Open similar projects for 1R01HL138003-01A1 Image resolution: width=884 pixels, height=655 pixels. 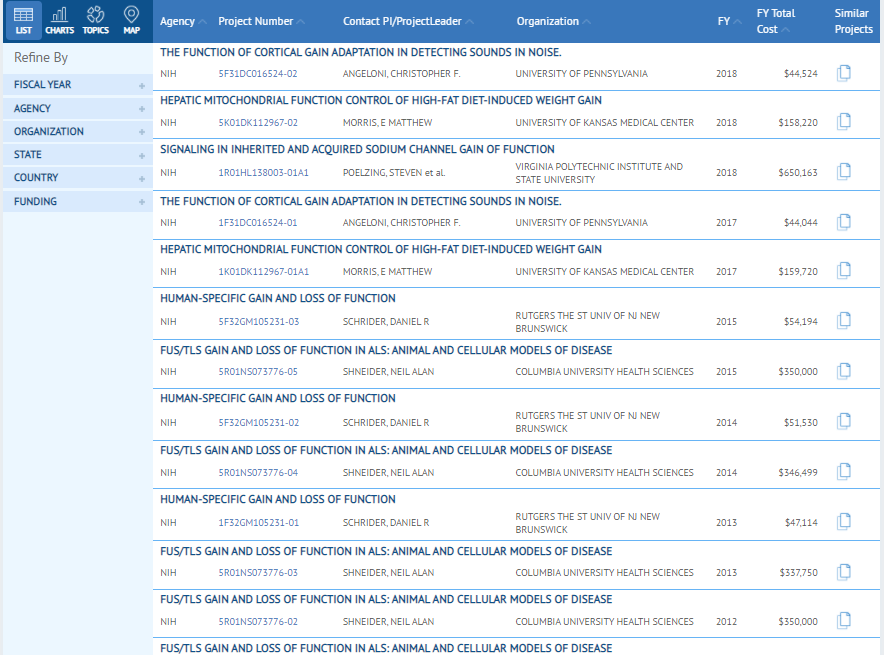(x=844, y=172)
